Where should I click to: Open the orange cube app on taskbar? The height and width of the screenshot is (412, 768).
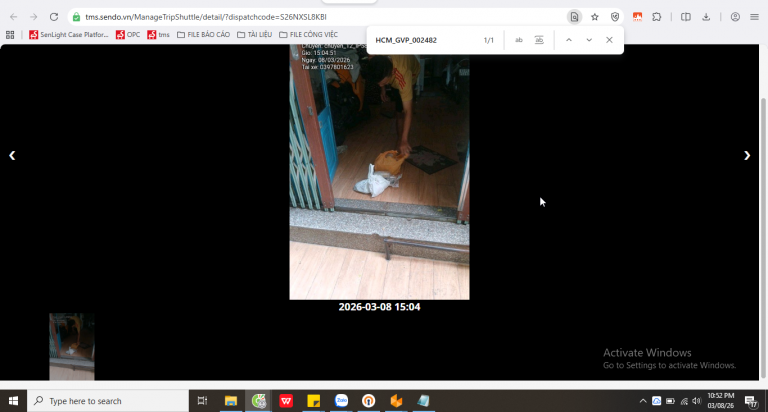click(x=396, y=401)
